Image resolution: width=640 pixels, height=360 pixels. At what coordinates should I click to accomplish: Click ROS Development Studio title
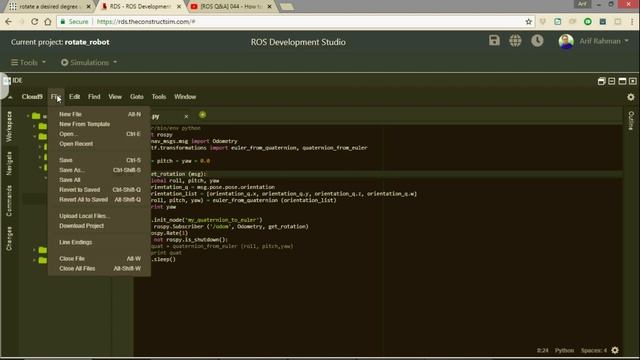pyautogui.click(x=298, y=42)
